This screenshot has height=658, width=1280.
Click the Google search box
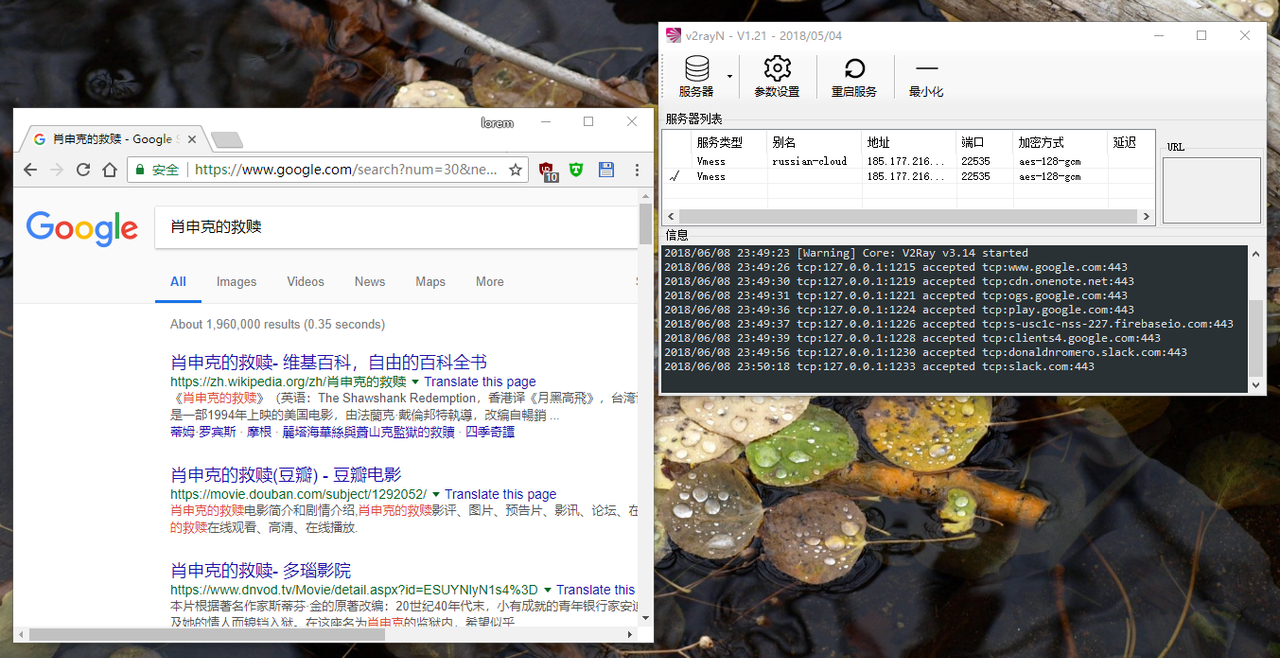395,227
